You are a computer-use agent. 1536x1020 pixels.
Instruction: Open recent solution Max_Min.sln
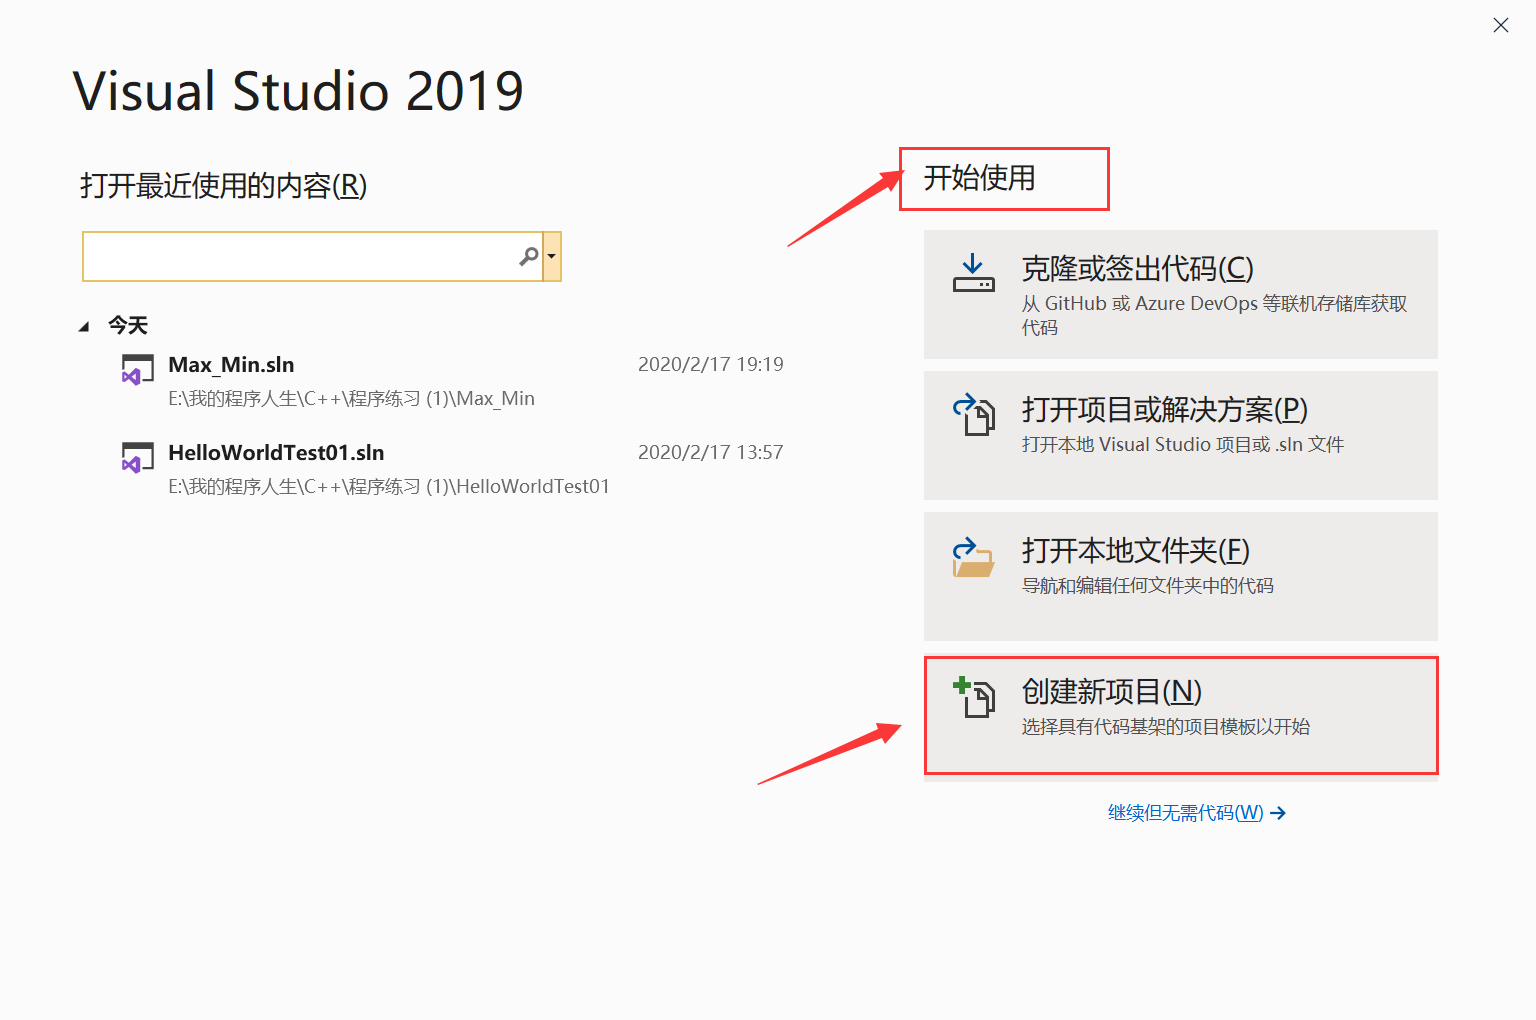click(231, 365)
